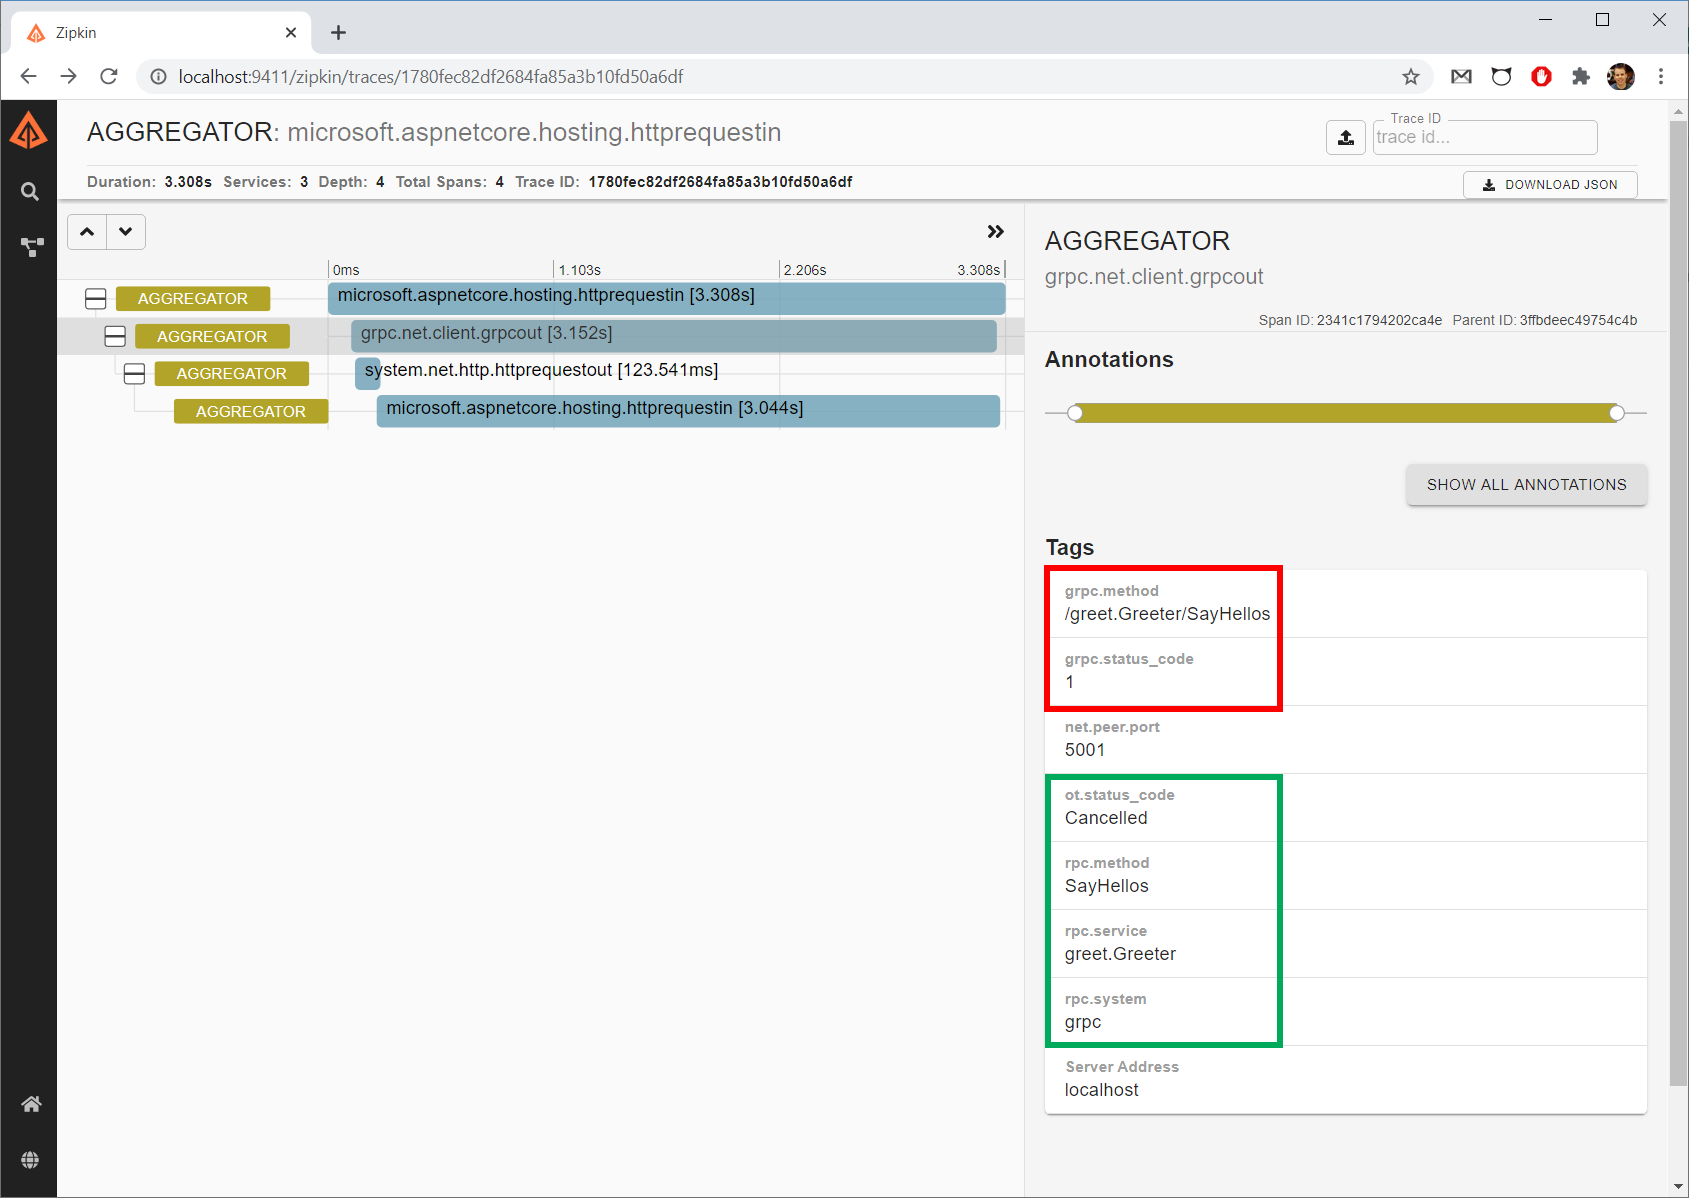
Task: Select the Zipkin browser tab
Action: (x=162, y=33)
